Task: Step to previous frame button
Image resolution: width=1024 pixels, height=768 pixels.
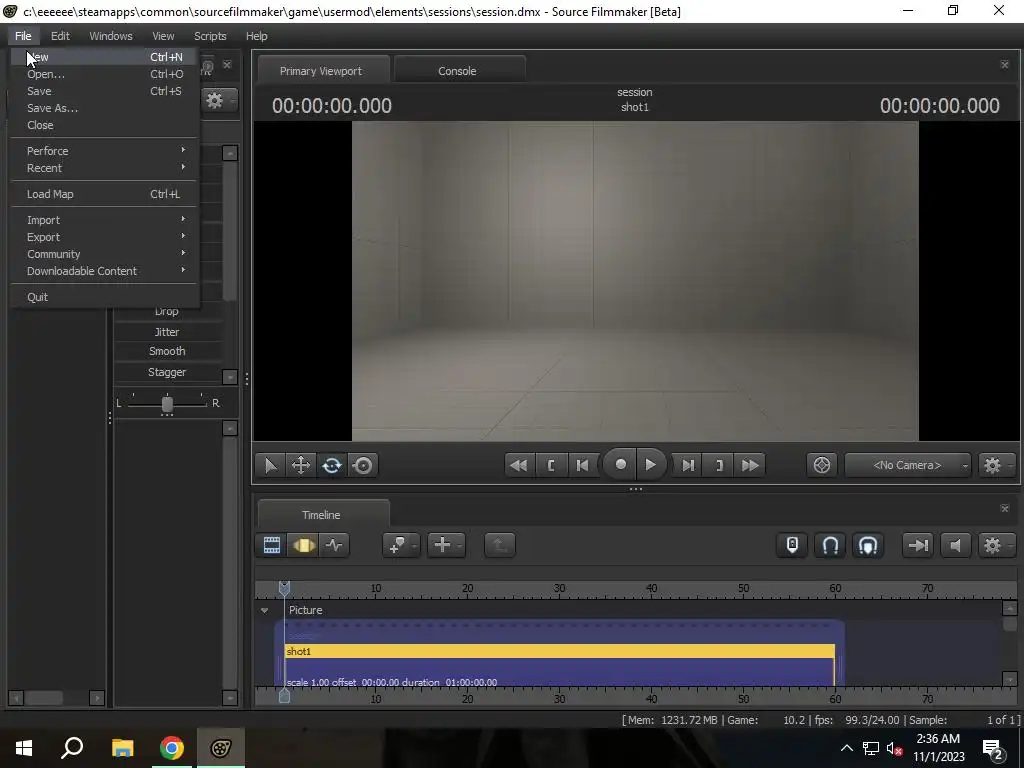Action: (x=582, y=466)
